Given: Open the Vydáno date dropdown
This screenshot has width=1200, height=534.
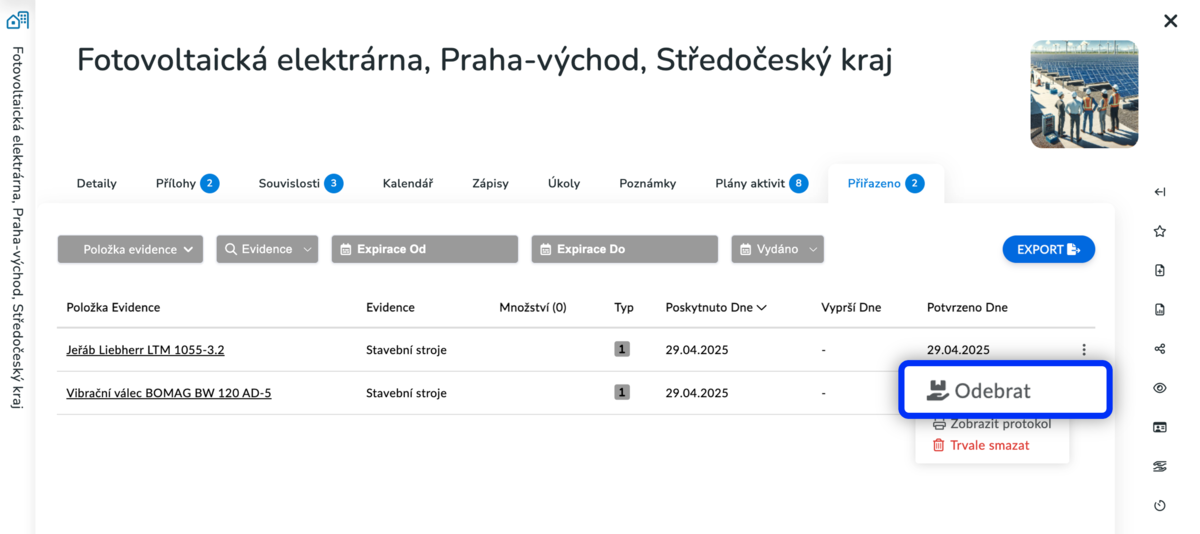Looking at the screenshot, I should click(777, 249).
